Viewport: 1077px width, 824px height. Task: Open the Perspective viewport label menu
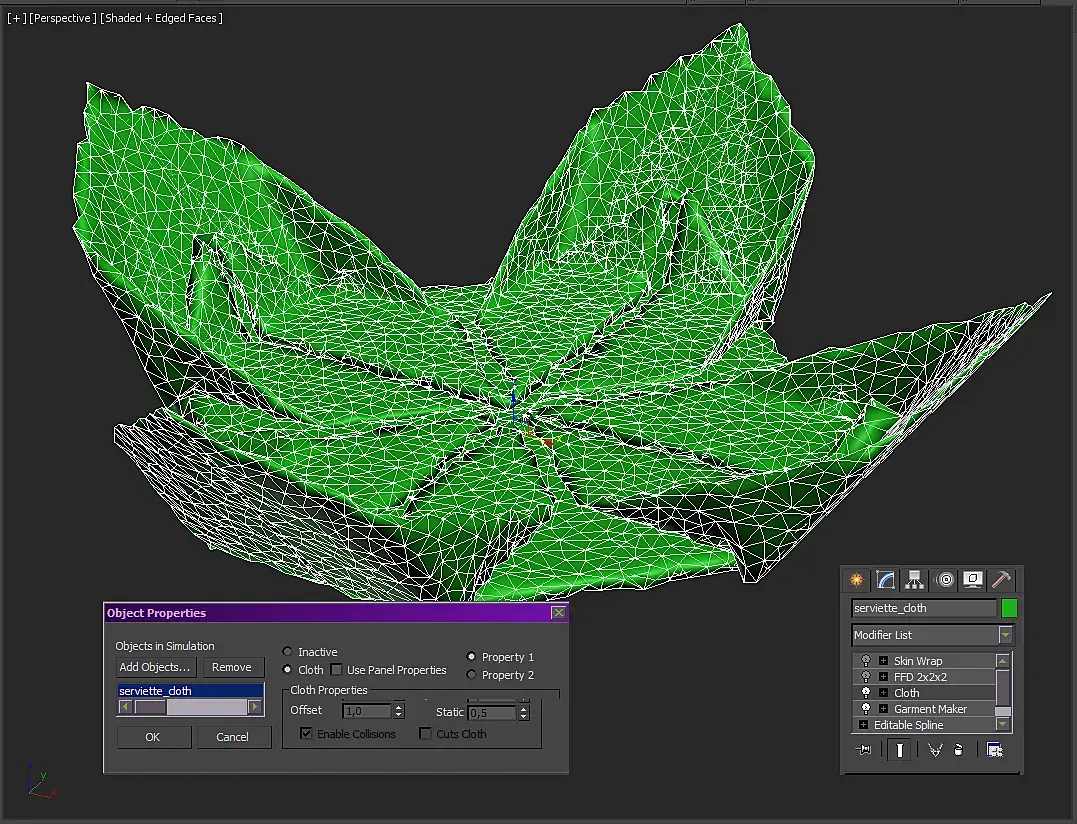click(63, 18)
